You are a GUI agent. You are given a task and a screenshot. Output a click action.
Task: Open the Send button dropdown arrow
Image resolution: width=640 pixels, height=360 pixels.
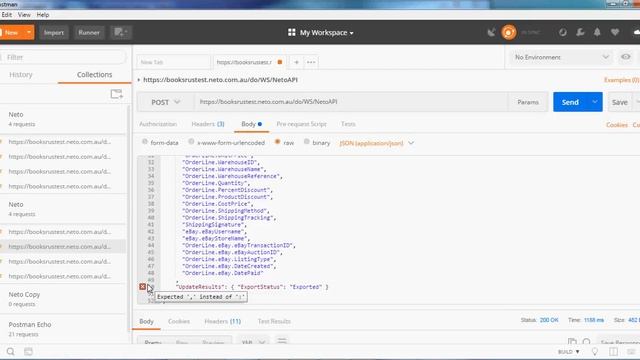tap(595, 102)
